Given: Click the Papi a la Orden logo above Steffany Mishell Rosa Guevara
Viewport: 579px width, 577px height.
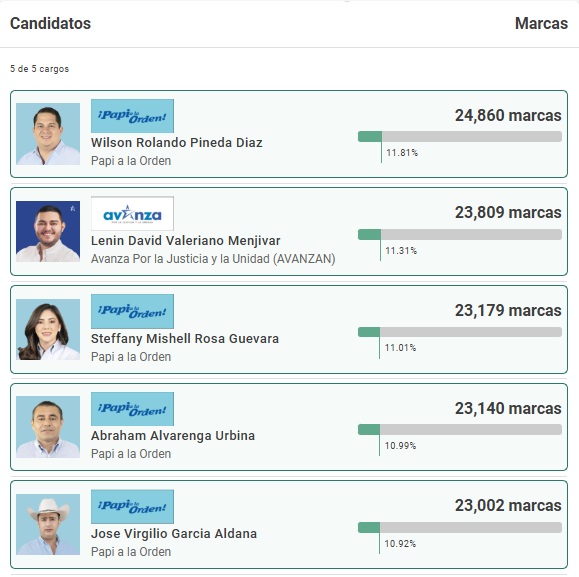Looking at the screenshot, I should (132, 311).
